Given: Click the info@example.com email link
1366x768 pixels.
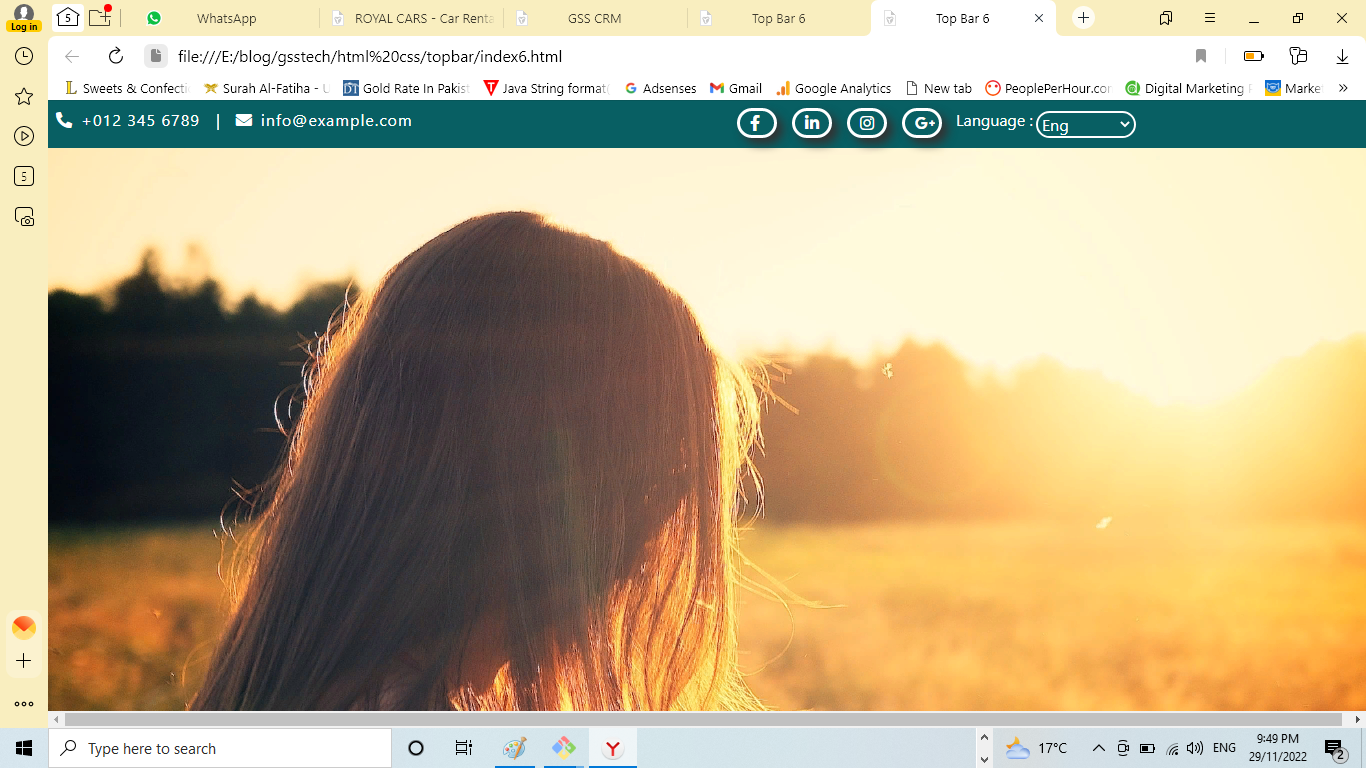Looking at the screenshot, I should tap(336, 121).
